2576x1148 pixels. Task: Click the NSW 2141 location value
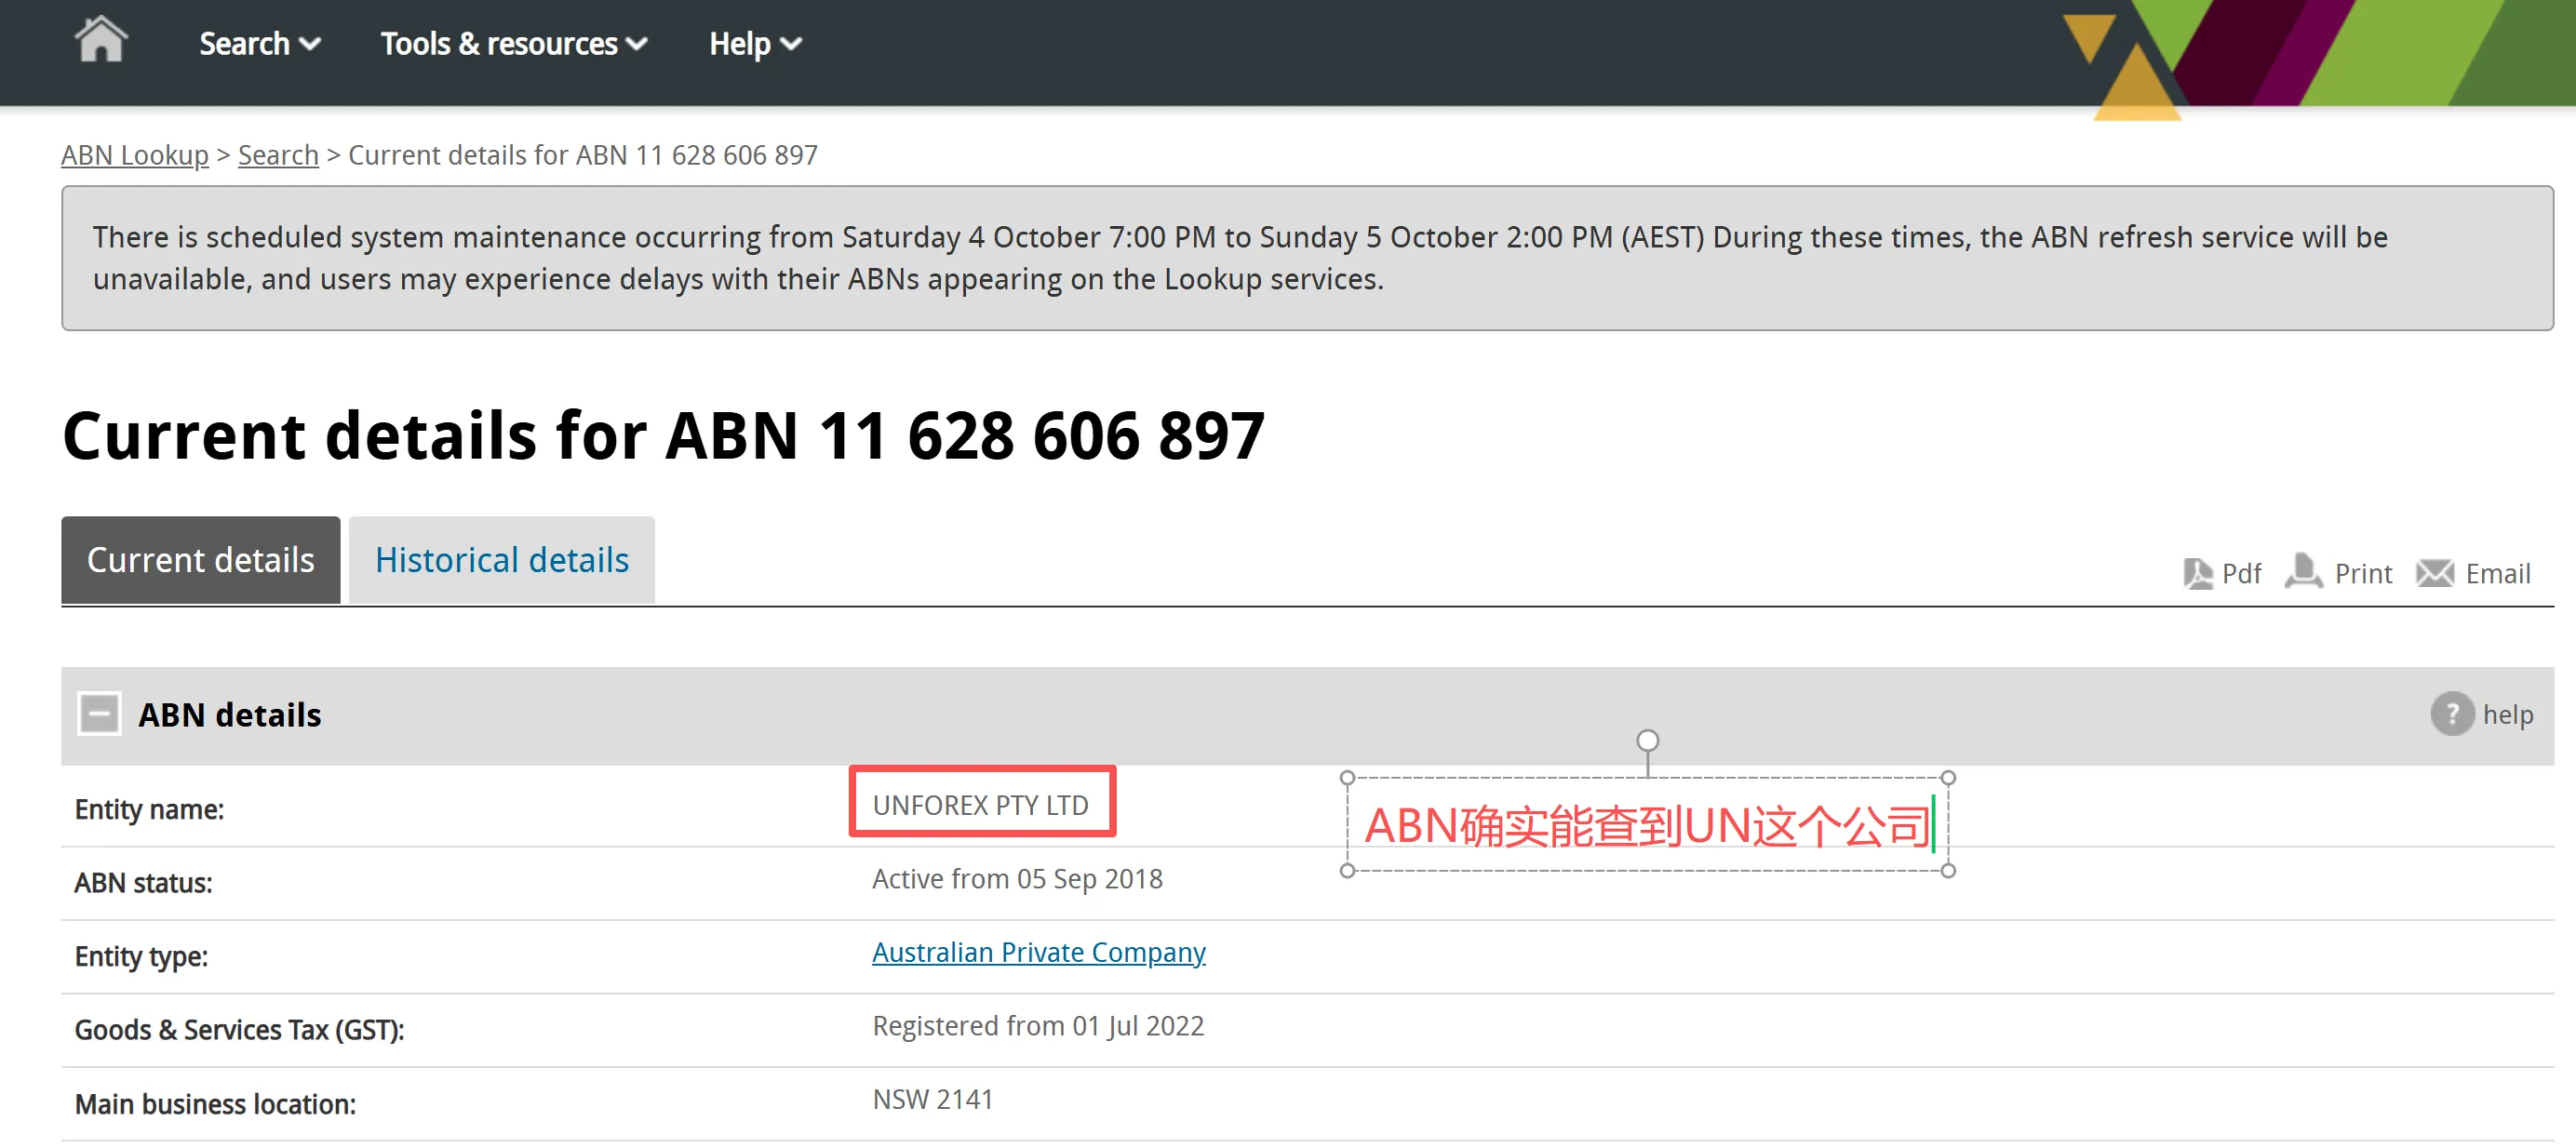[x=933, y=1099]
